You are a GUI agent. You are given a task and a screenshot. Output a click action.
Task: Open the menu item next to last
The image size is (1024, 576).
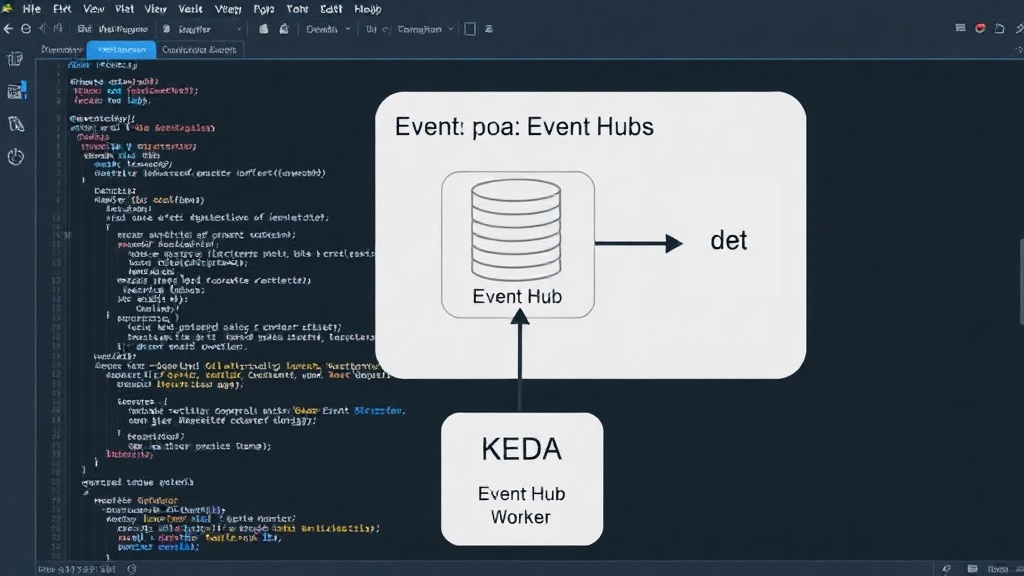tap(331, 9)
